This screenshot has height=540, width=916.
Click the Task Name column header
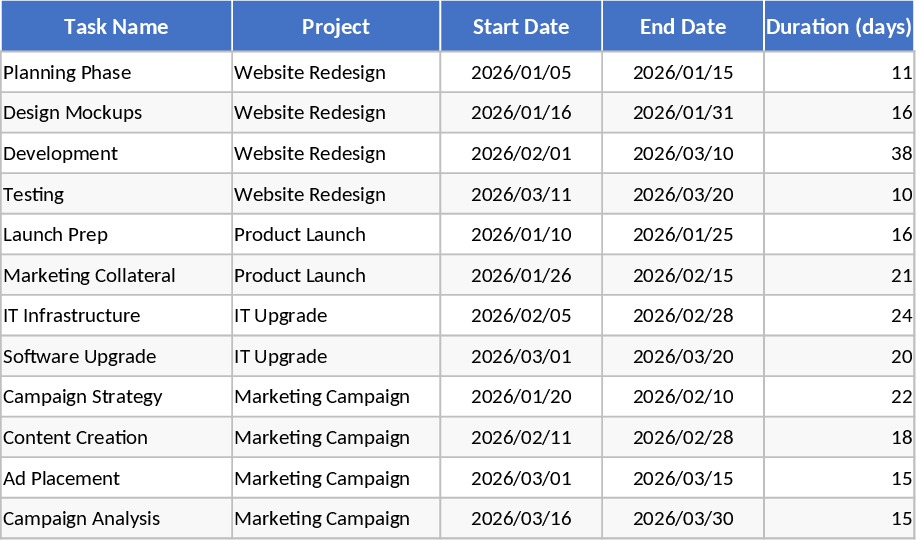tap(116, 27)
